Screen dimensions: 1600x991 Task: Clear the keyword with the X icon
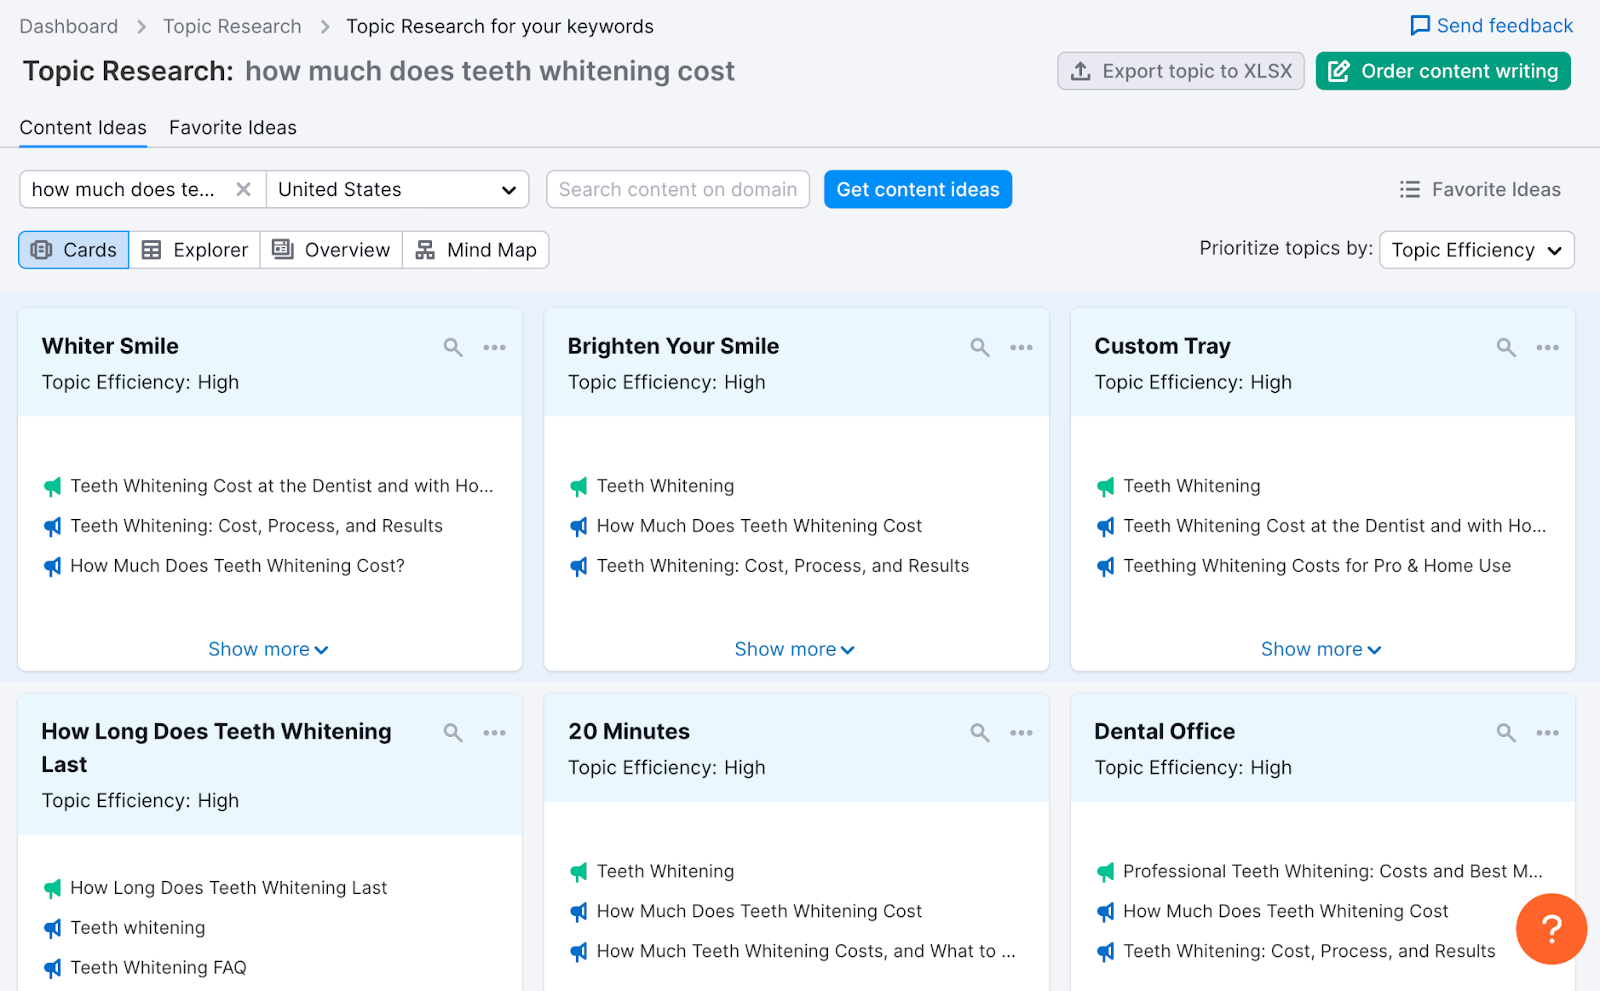[x=243, y=189]
